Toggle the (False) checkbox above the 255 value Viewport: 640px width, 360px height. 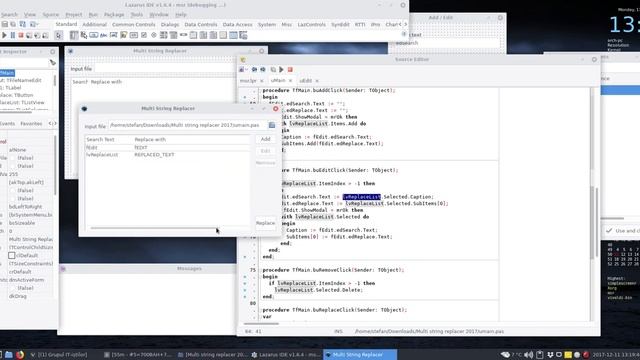pos(13,166)
